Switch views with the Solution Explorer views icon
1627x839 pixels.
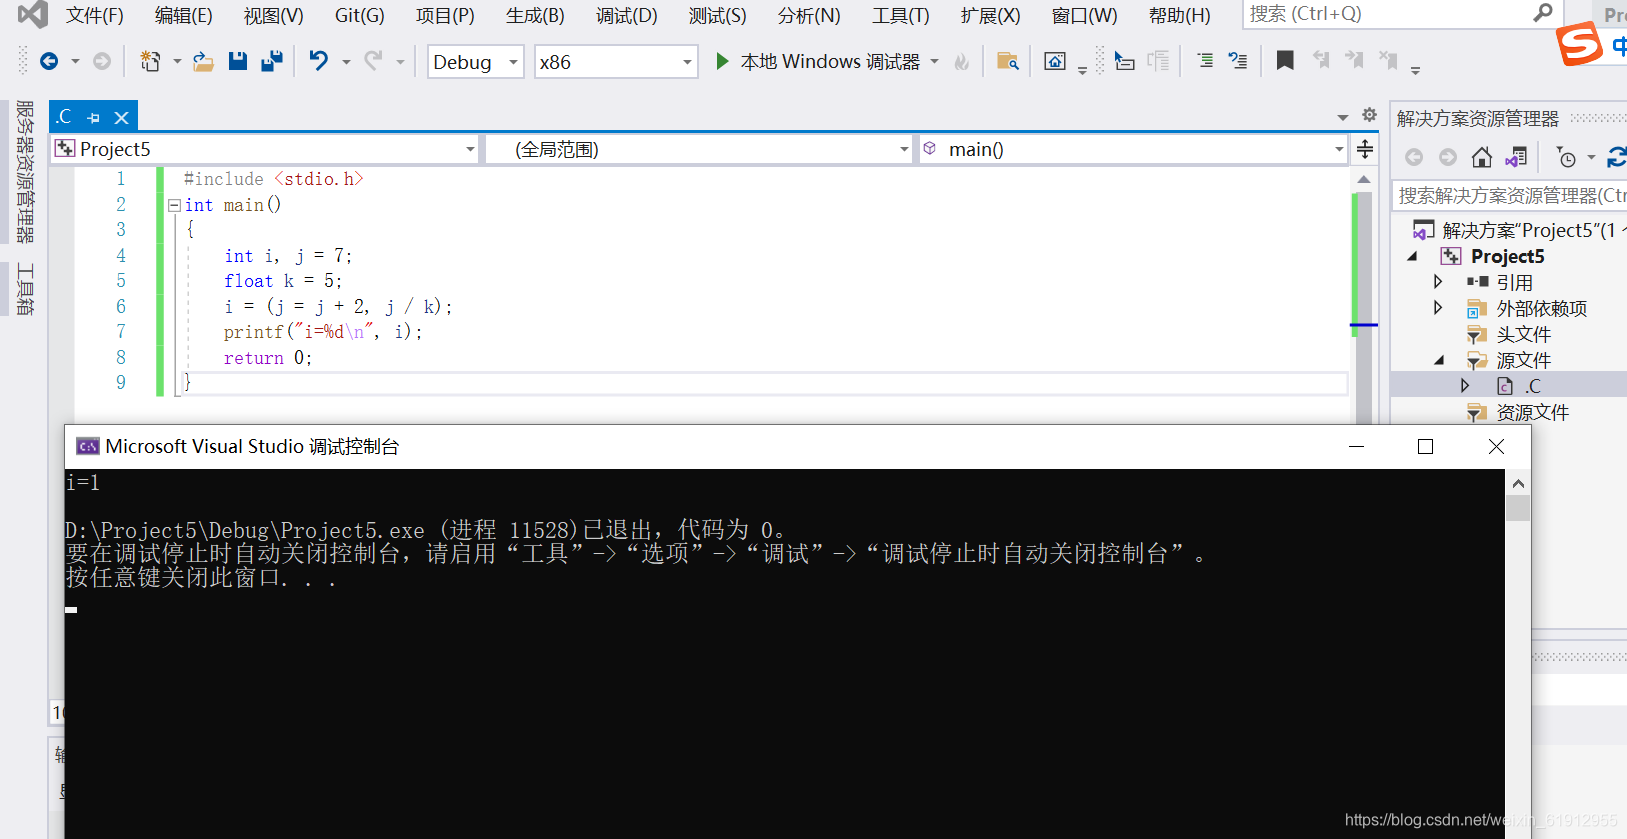(1516, 157)
